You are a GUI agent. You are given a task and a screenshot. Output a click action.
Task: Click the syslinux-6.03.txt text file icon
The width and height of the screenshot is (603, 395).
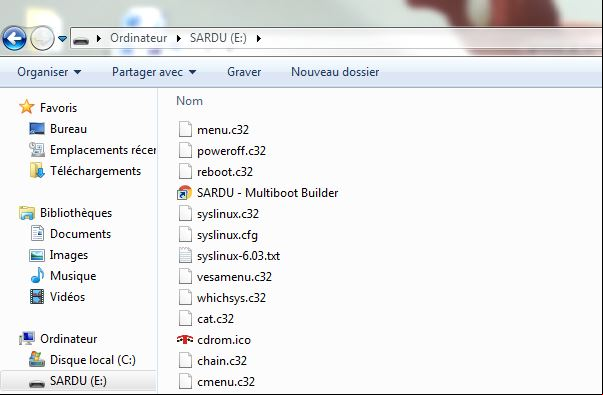pyautogui.click(x=185, y=255)
